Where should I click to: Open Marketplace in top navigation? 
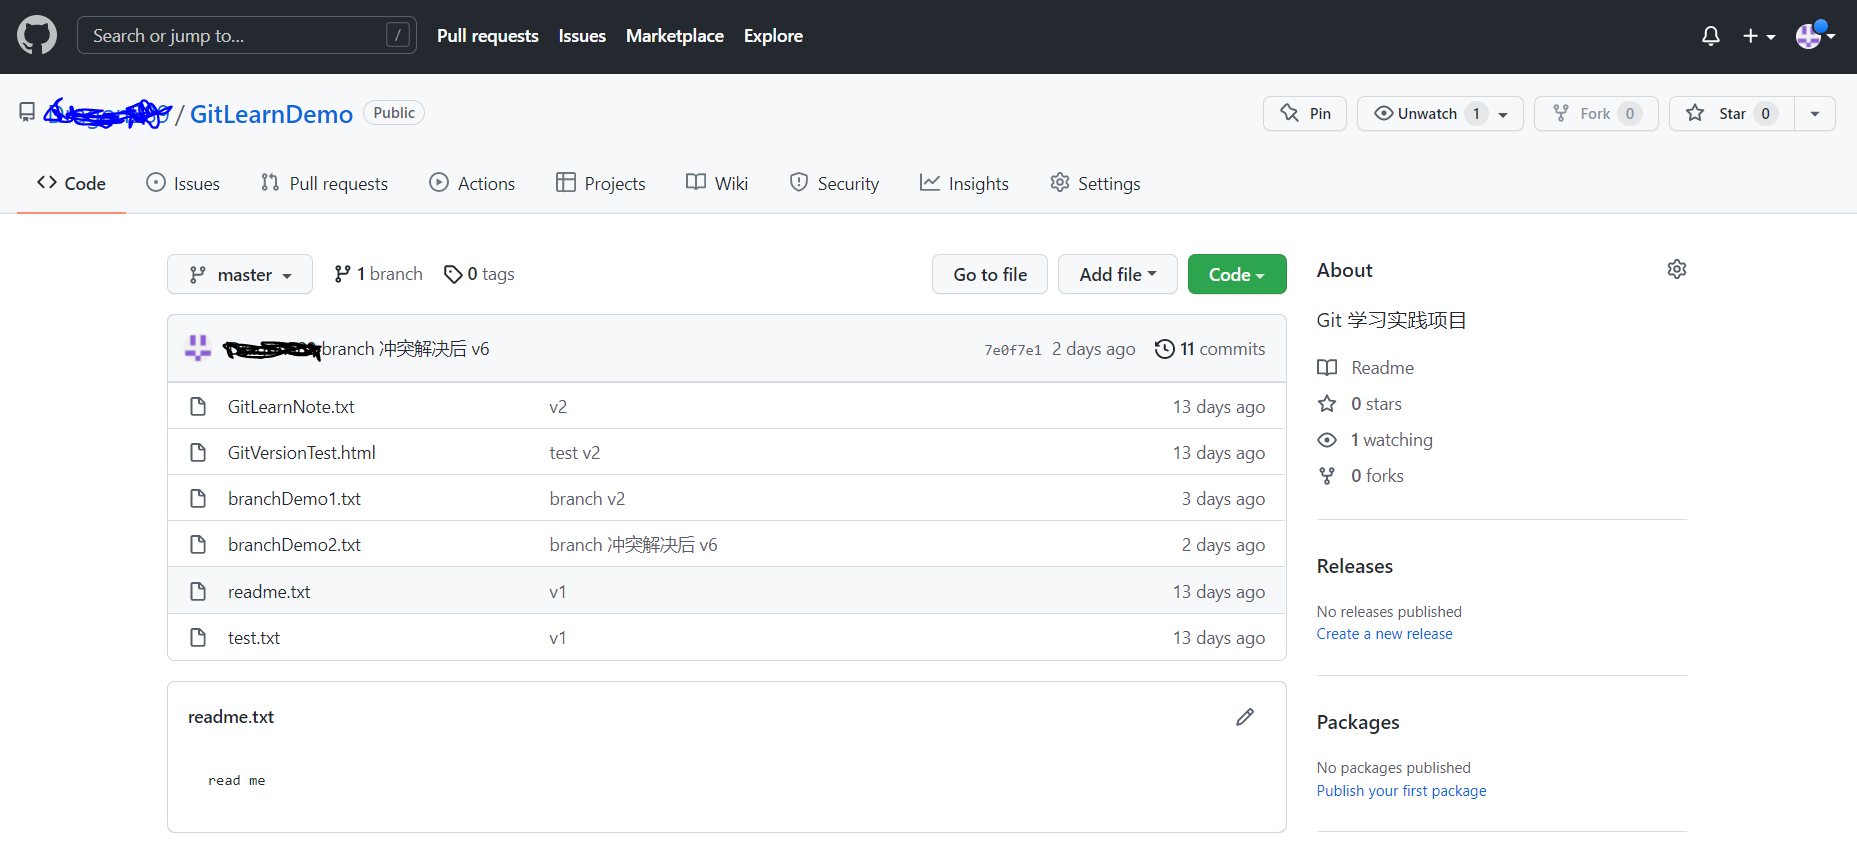[x=675, y=36]
